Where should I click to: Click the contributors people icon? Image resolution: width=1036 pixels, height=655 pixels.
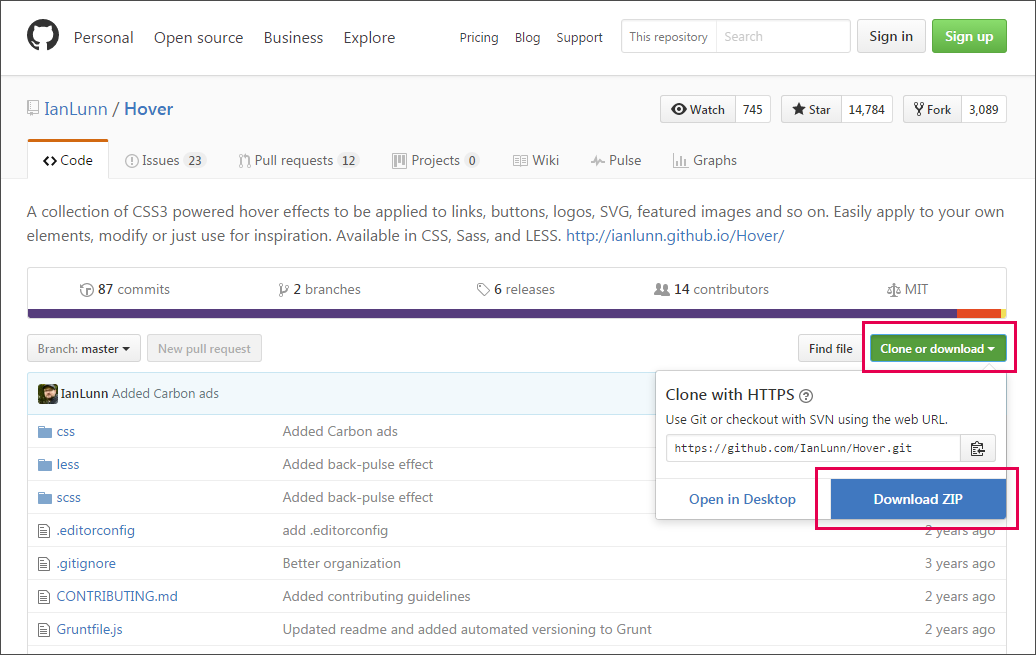(661, 289)
